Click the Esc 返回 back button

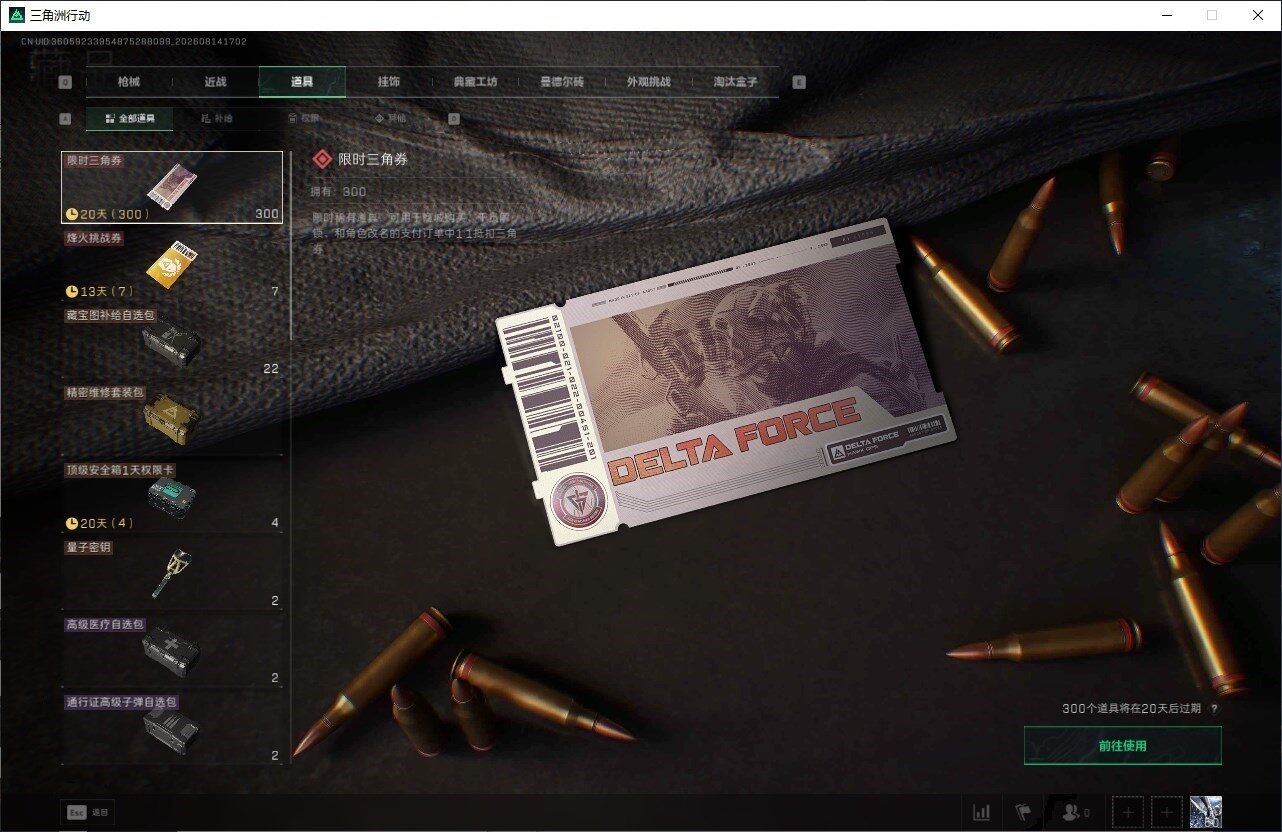(87, 813)
